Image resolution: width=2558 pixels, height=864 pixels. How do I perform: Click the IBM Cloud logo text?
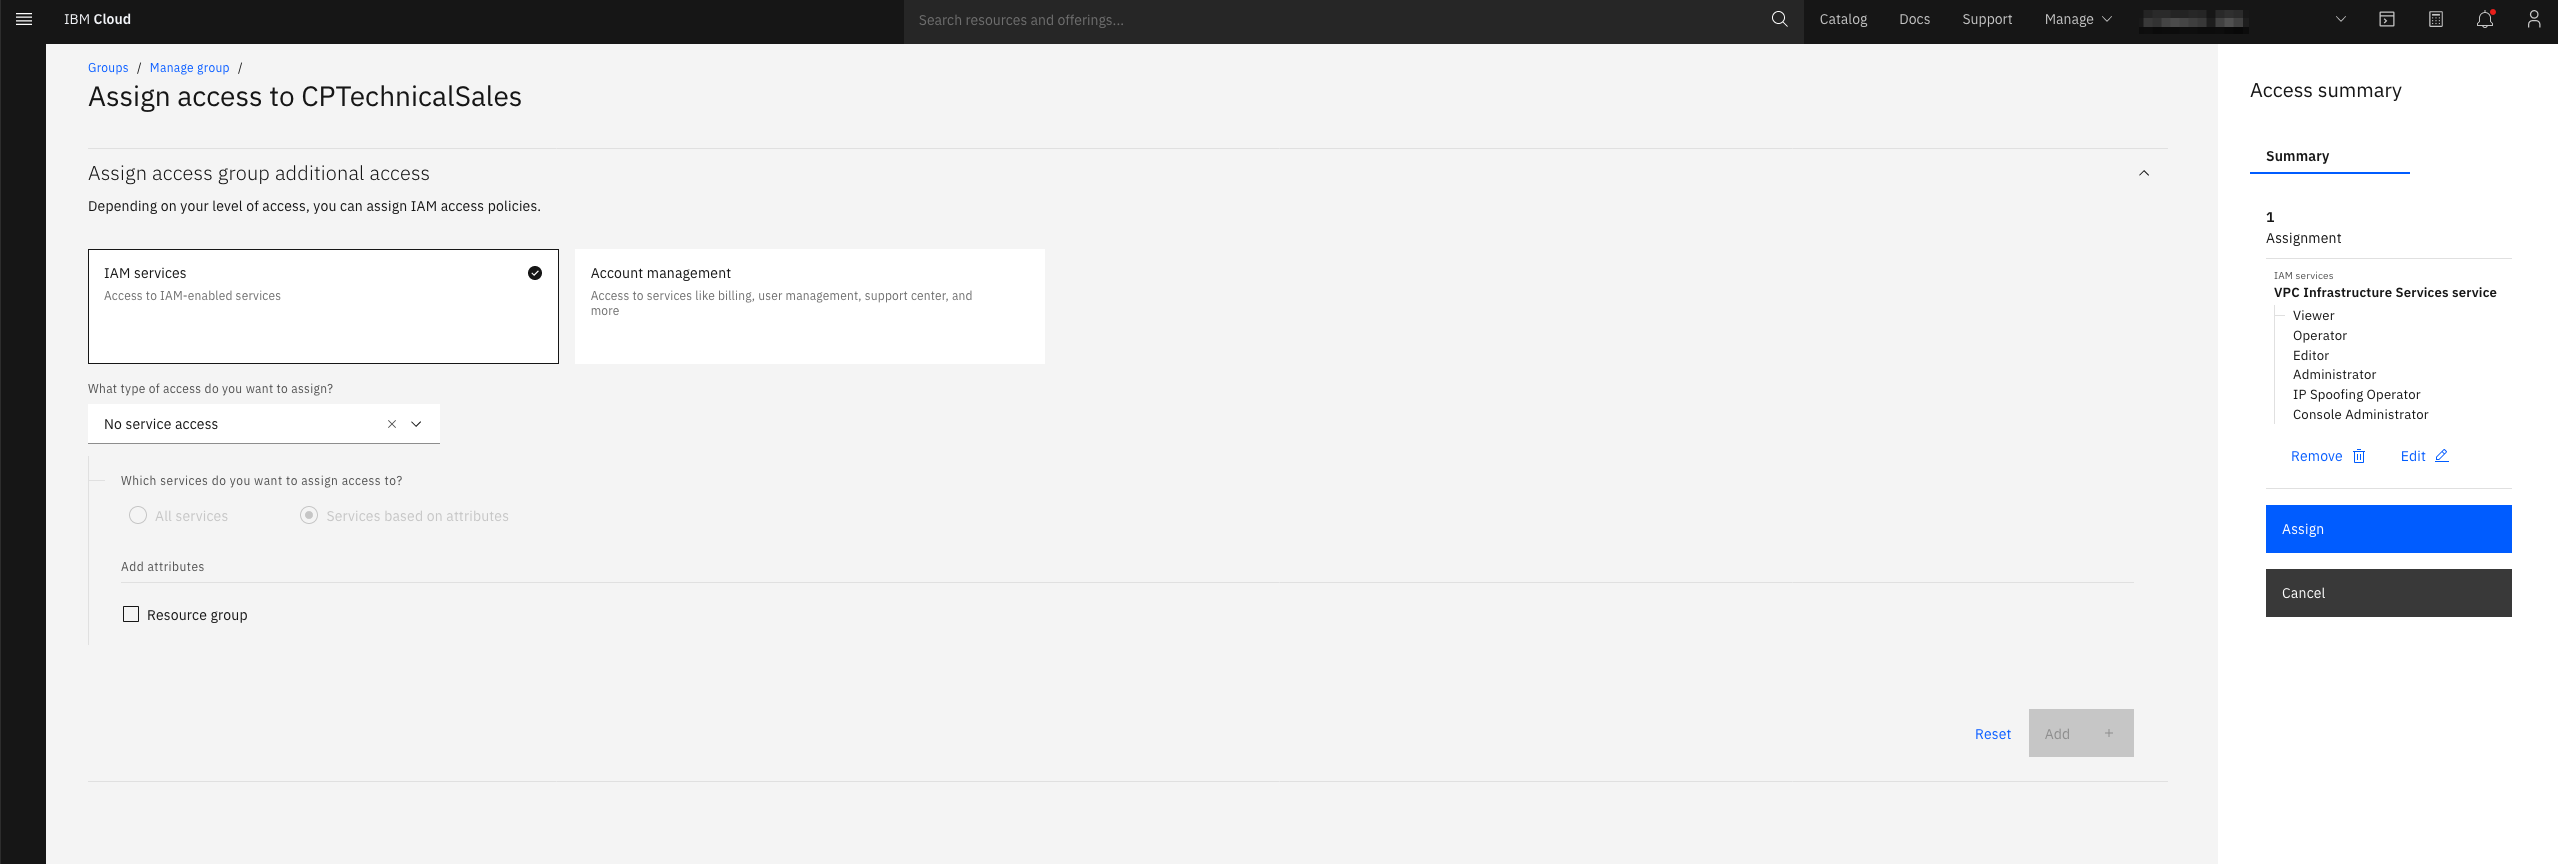pyautogui.click(x=97, y=19)
